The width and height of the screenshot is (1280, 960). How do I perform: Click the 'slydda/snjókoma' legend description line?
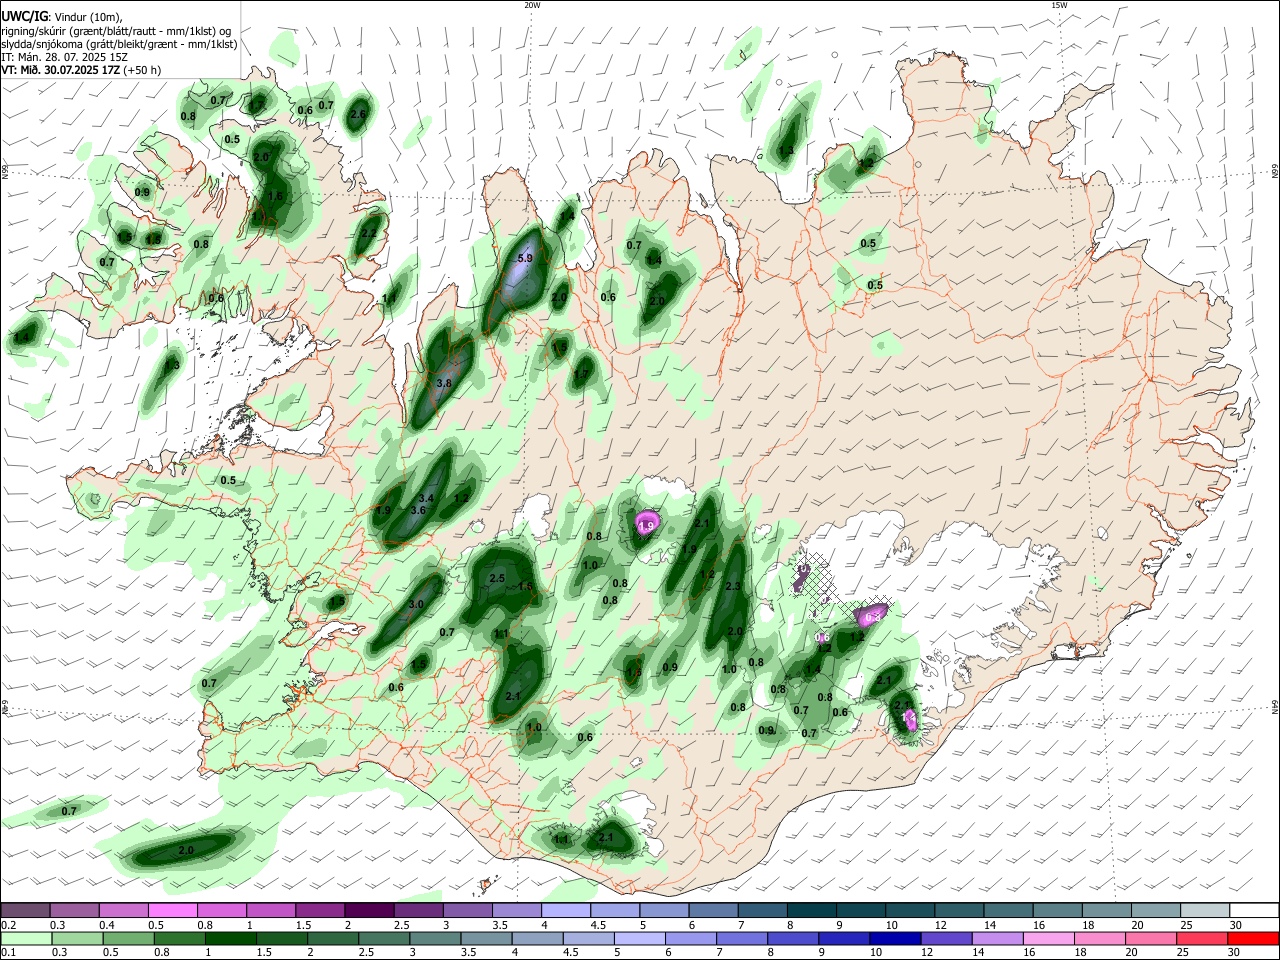pos(119,44)
